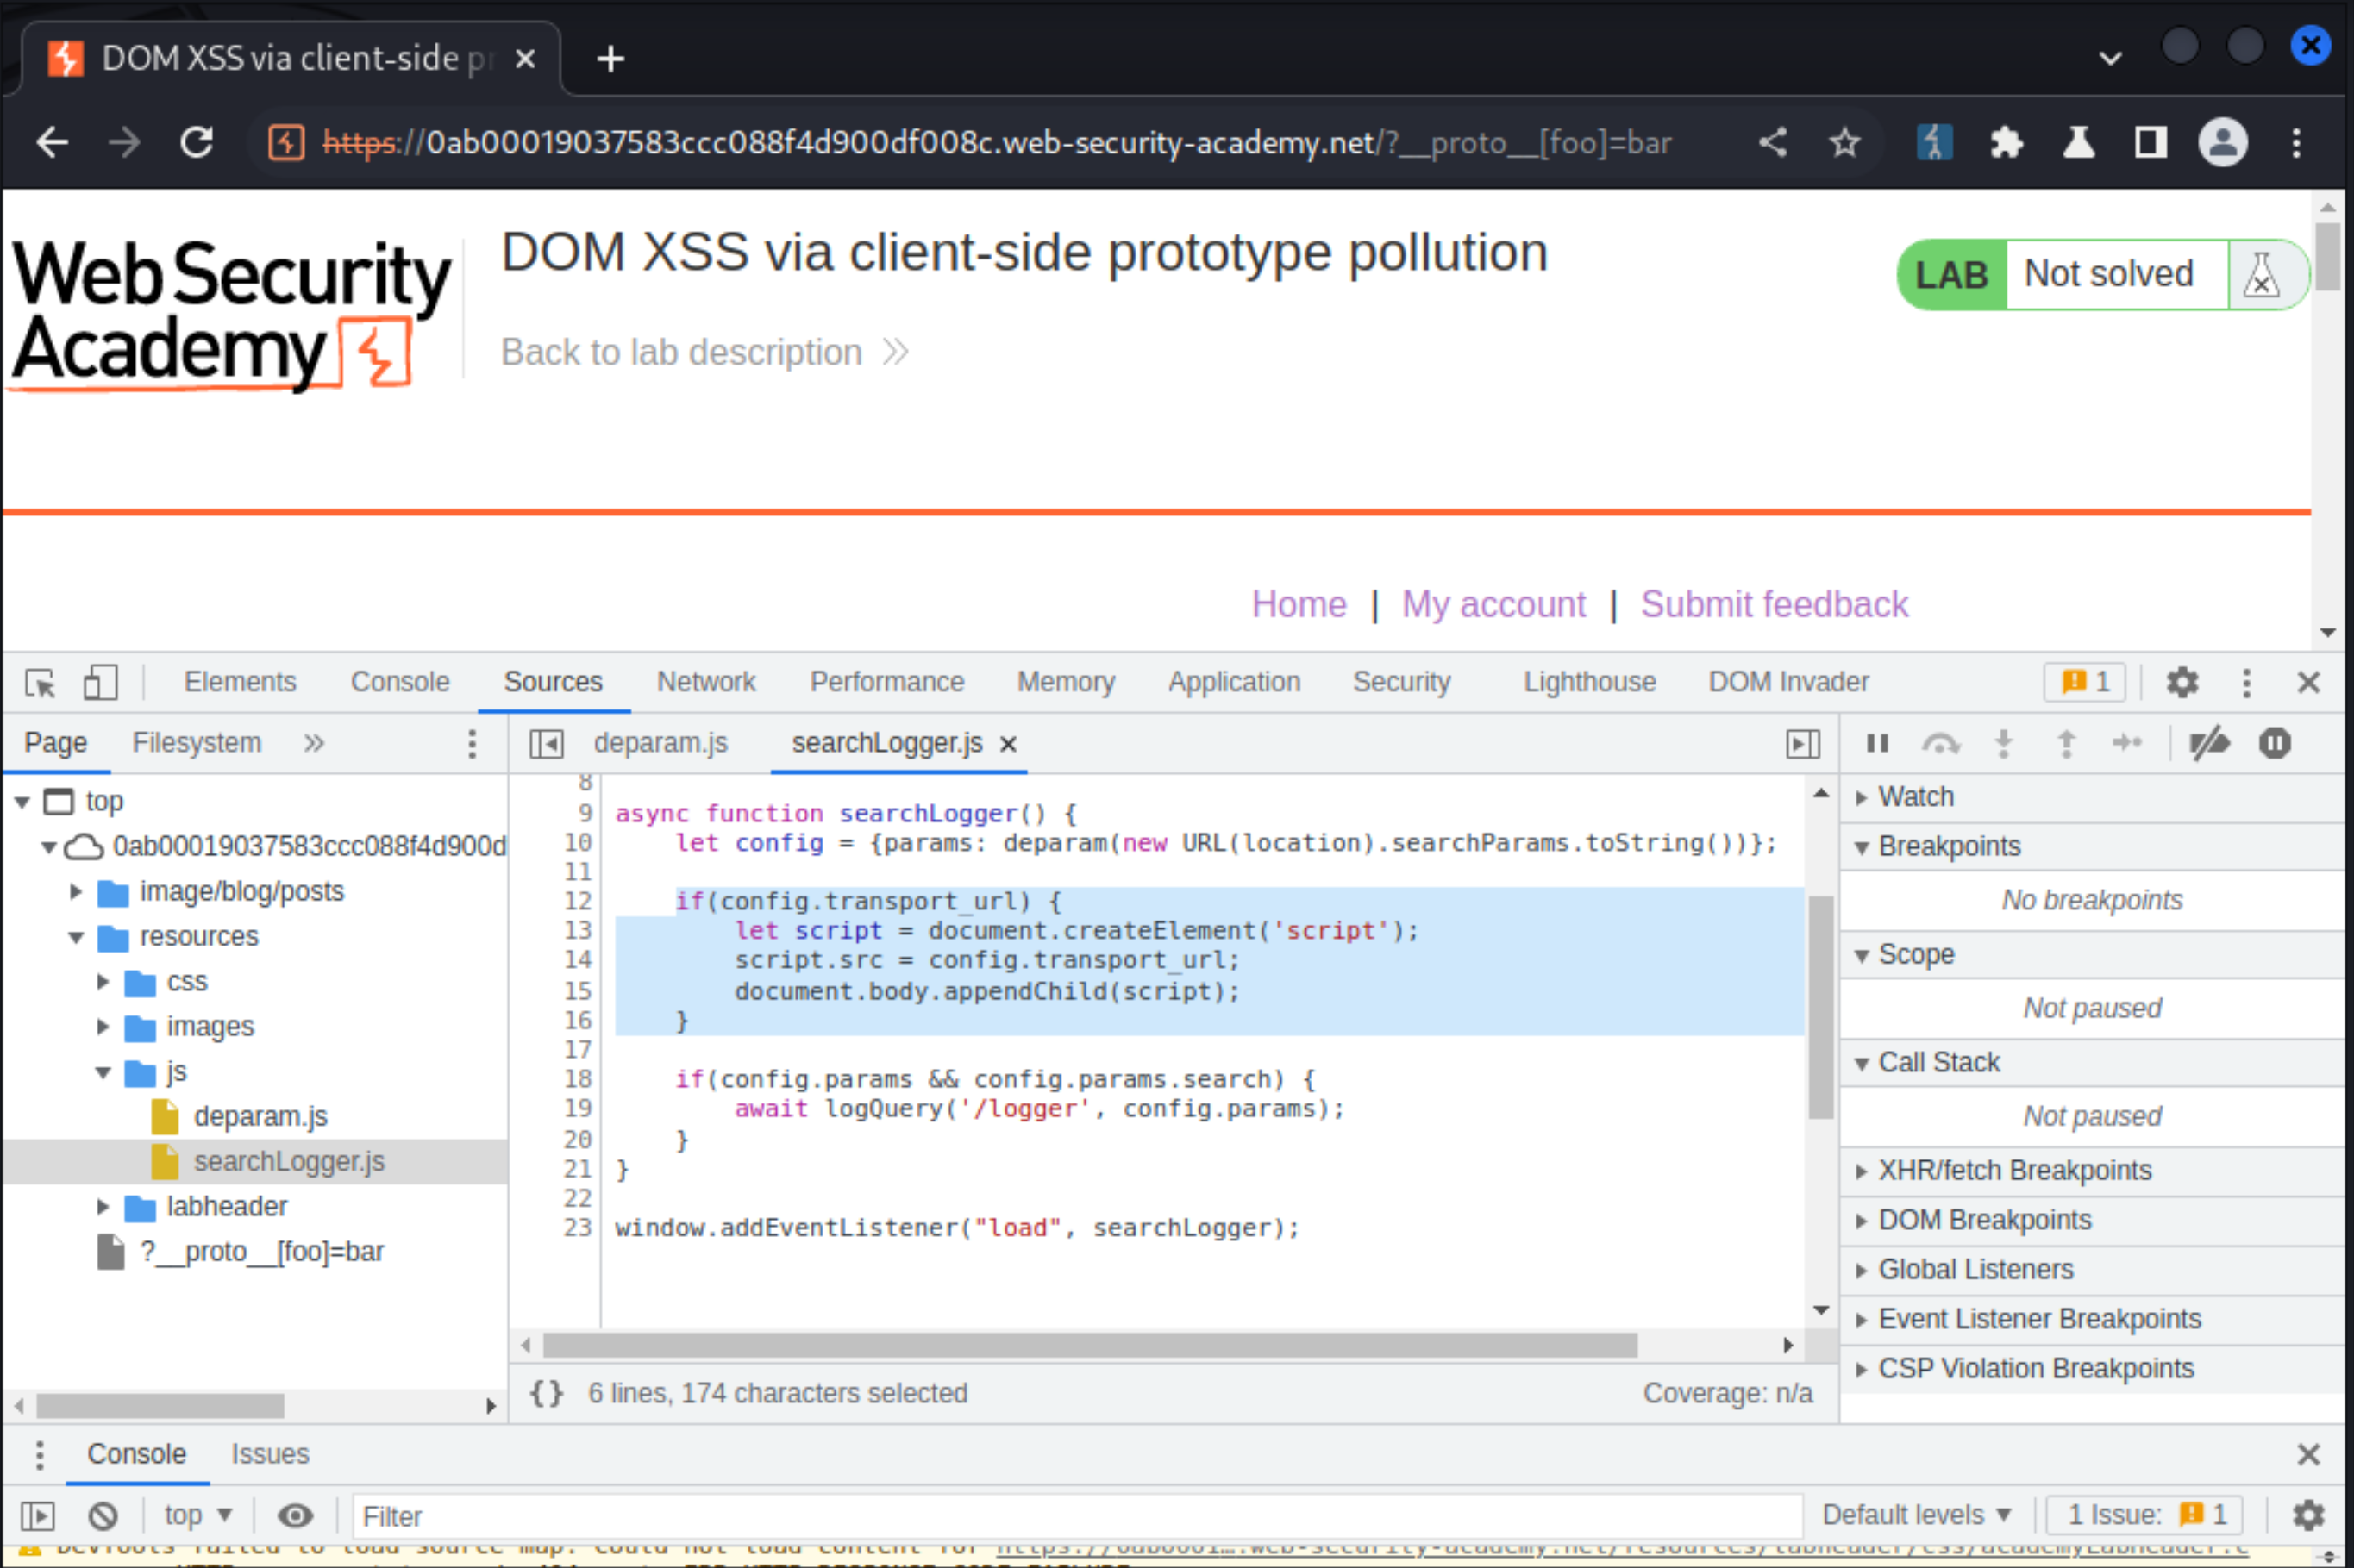Click the browser back arrow
This screenshot has width=2354, height=1568.
click(52, 143)
